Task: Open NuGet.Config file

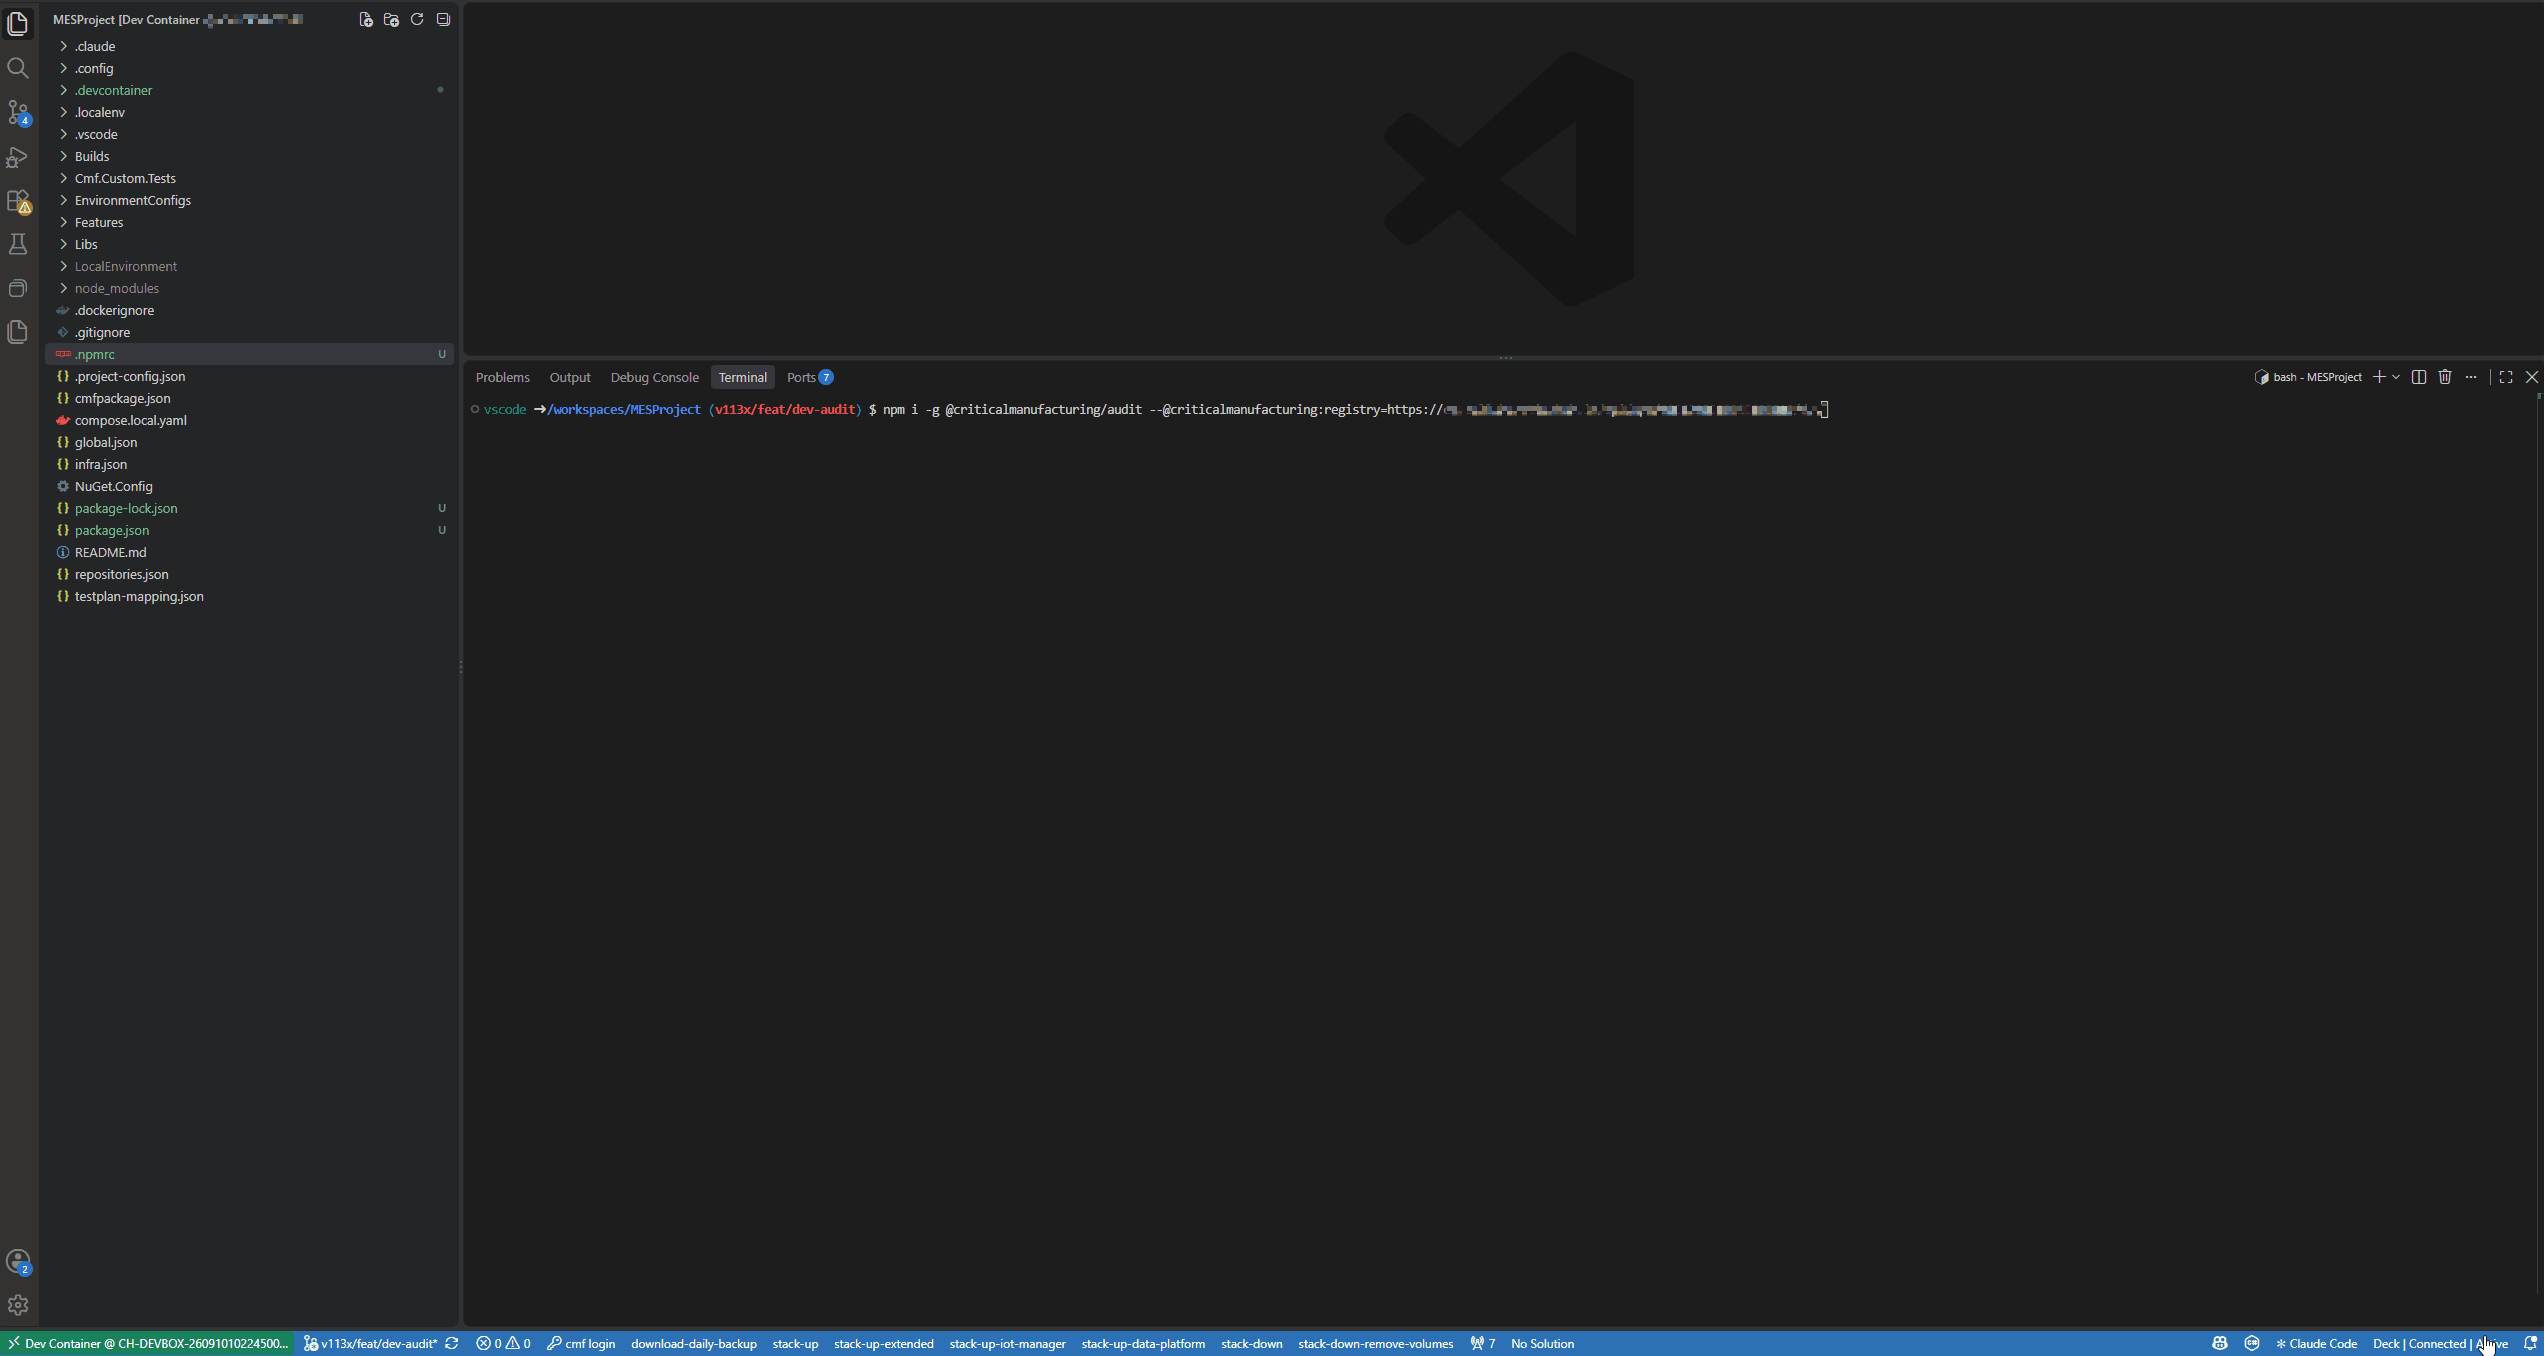Action: [x=249, y=486]
